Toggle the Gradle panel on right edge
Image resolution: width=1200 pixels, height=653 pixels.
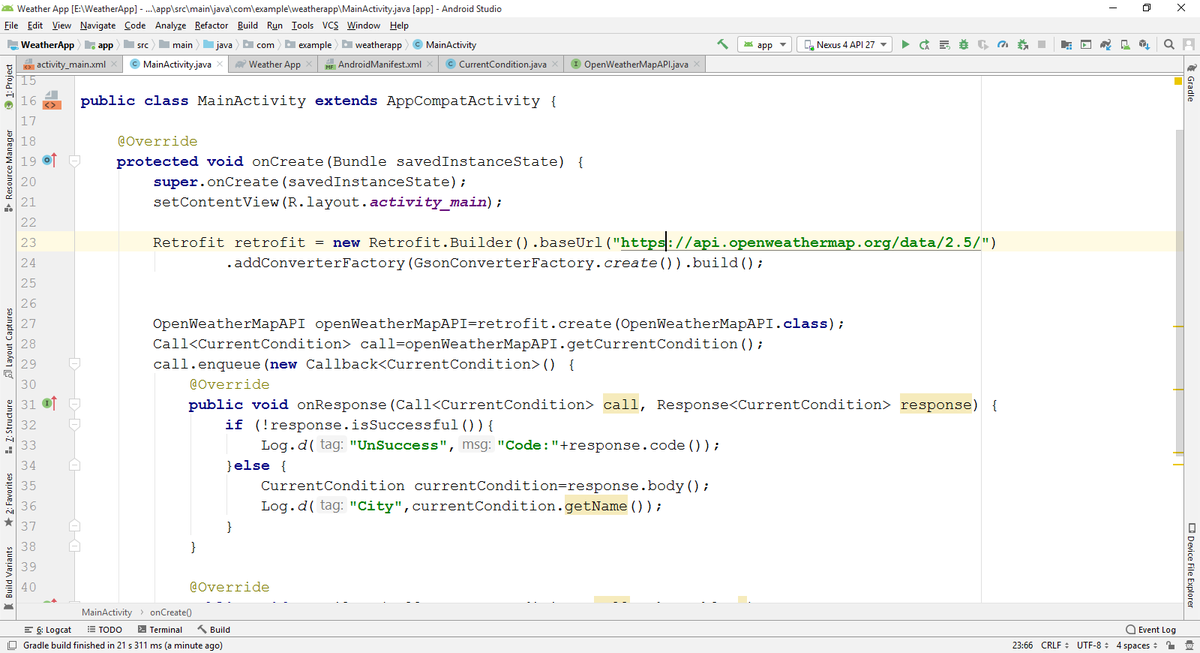coord(1192,82)
